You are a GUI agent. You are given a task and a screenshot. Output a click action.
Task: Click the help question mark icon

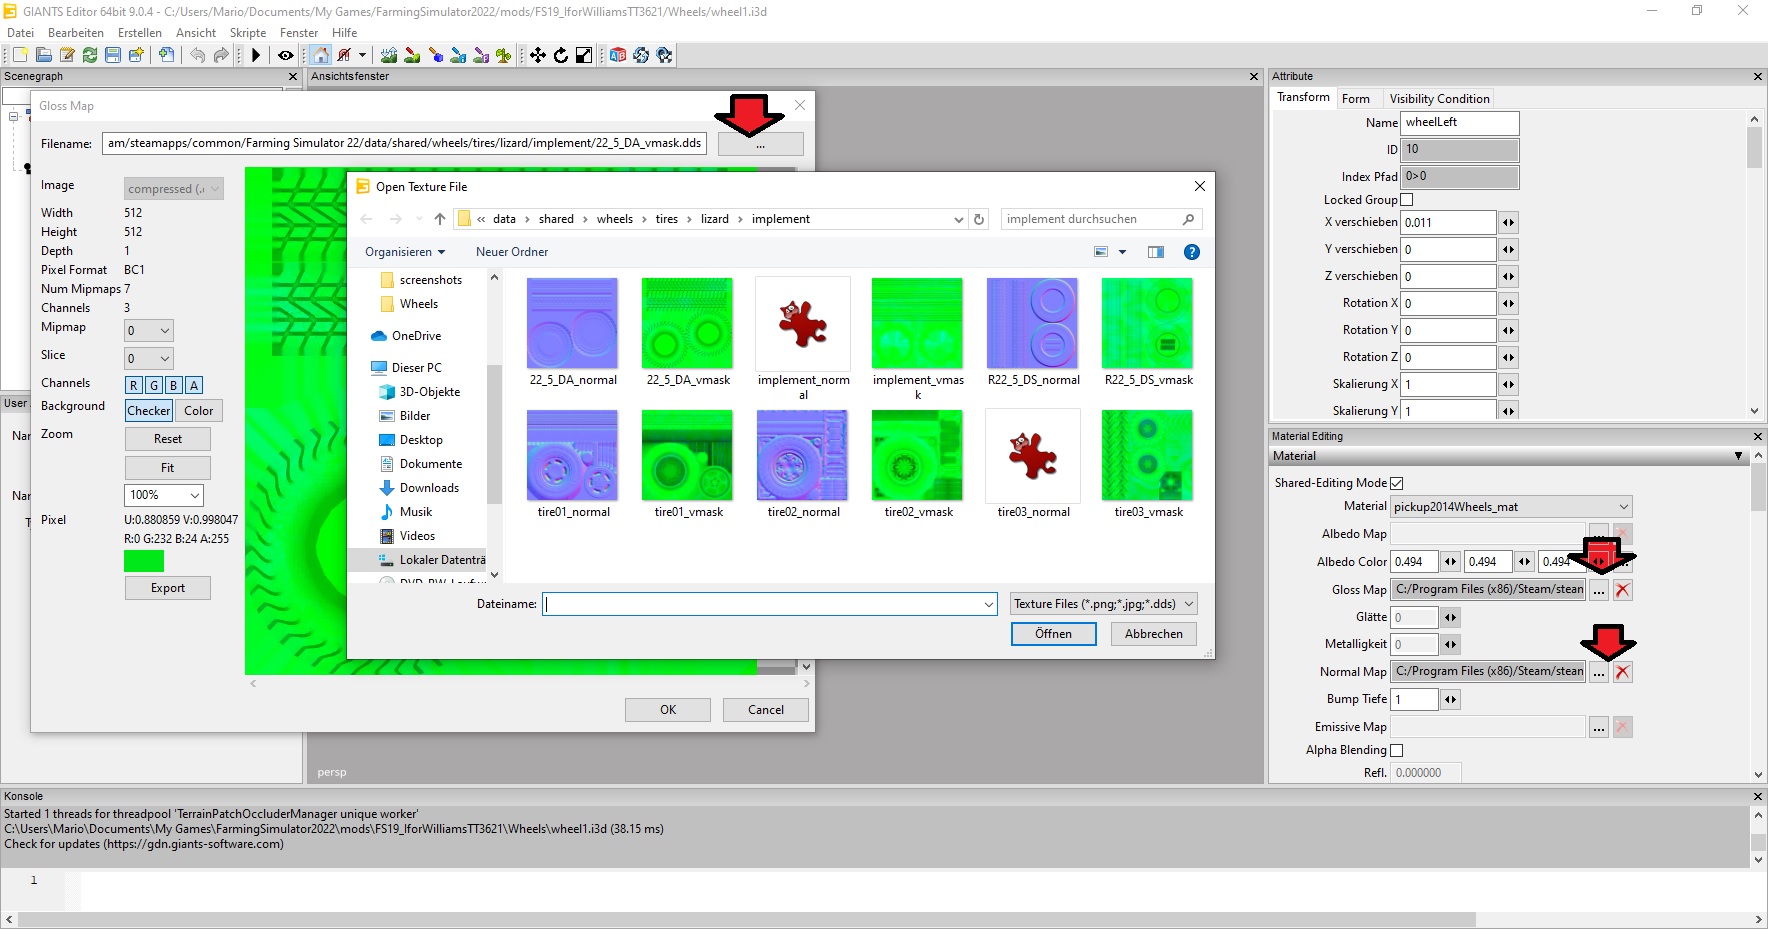pyautogui.click(x=1191, y=252)
